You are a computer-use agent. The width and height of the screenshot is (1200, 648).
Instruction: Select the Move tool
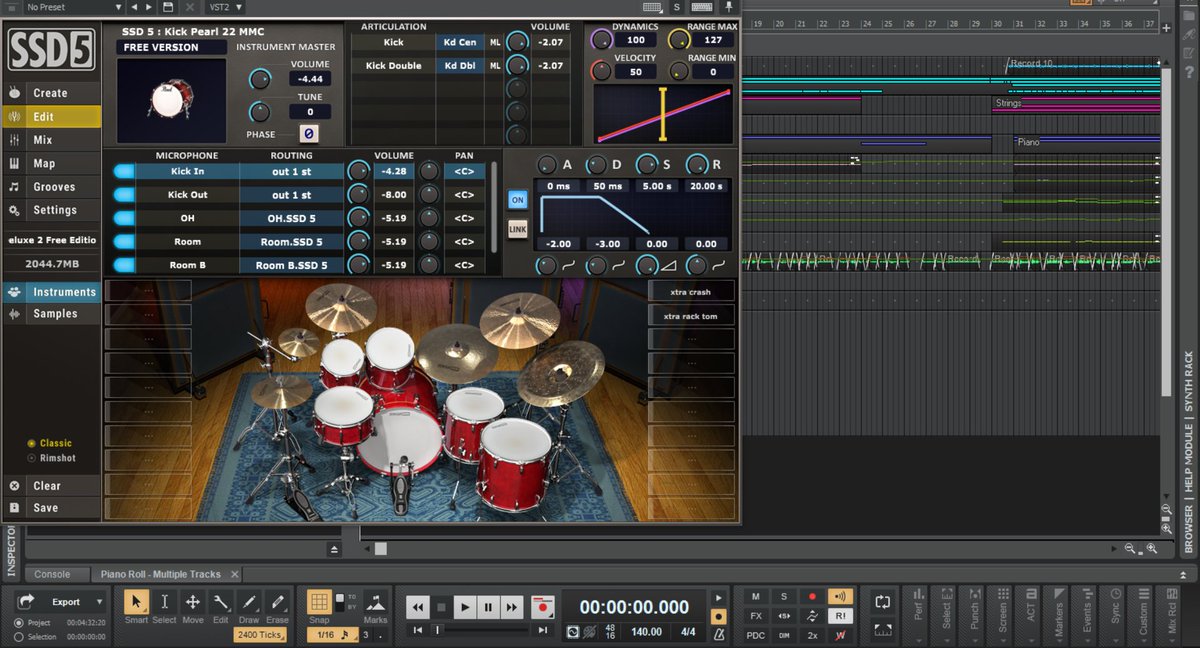pos(192,603)
